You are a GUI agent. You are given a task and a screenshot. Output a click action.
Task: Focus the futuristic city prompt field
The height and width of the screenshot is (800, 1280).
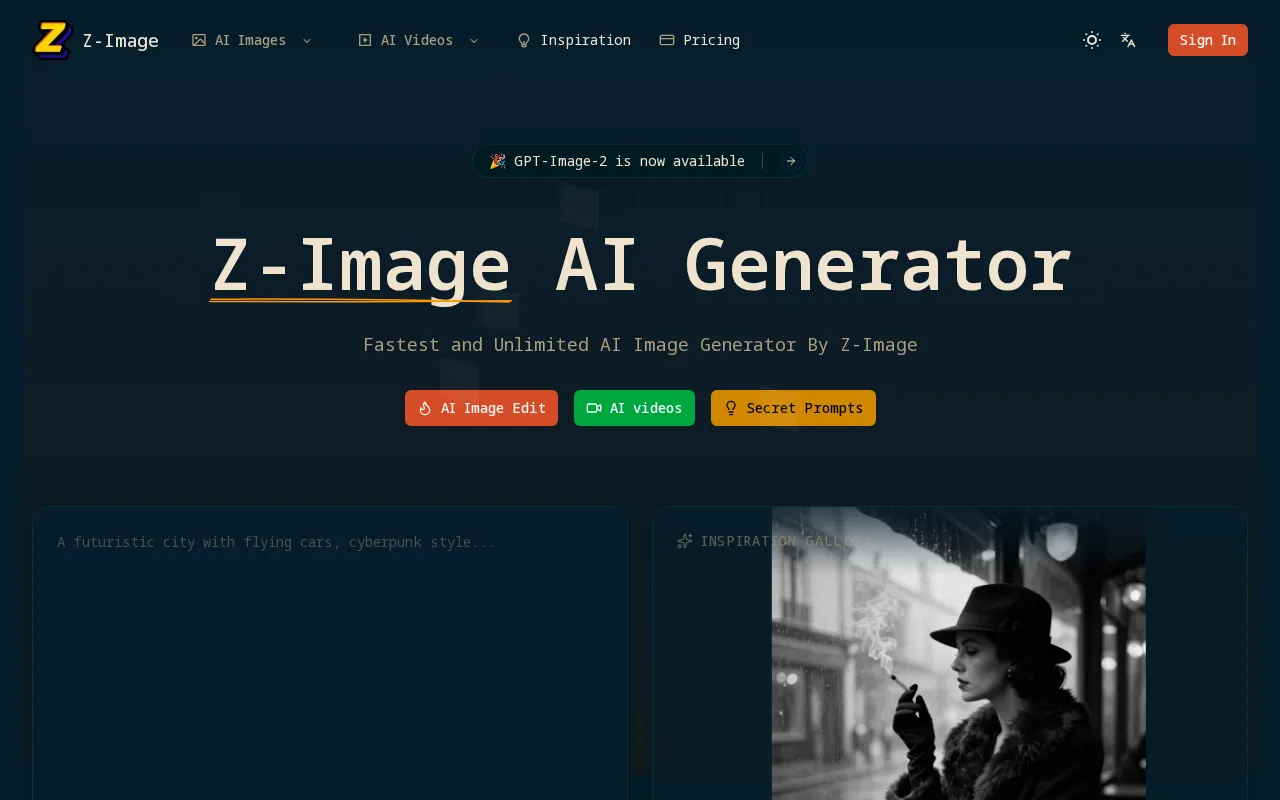(330, 653)
